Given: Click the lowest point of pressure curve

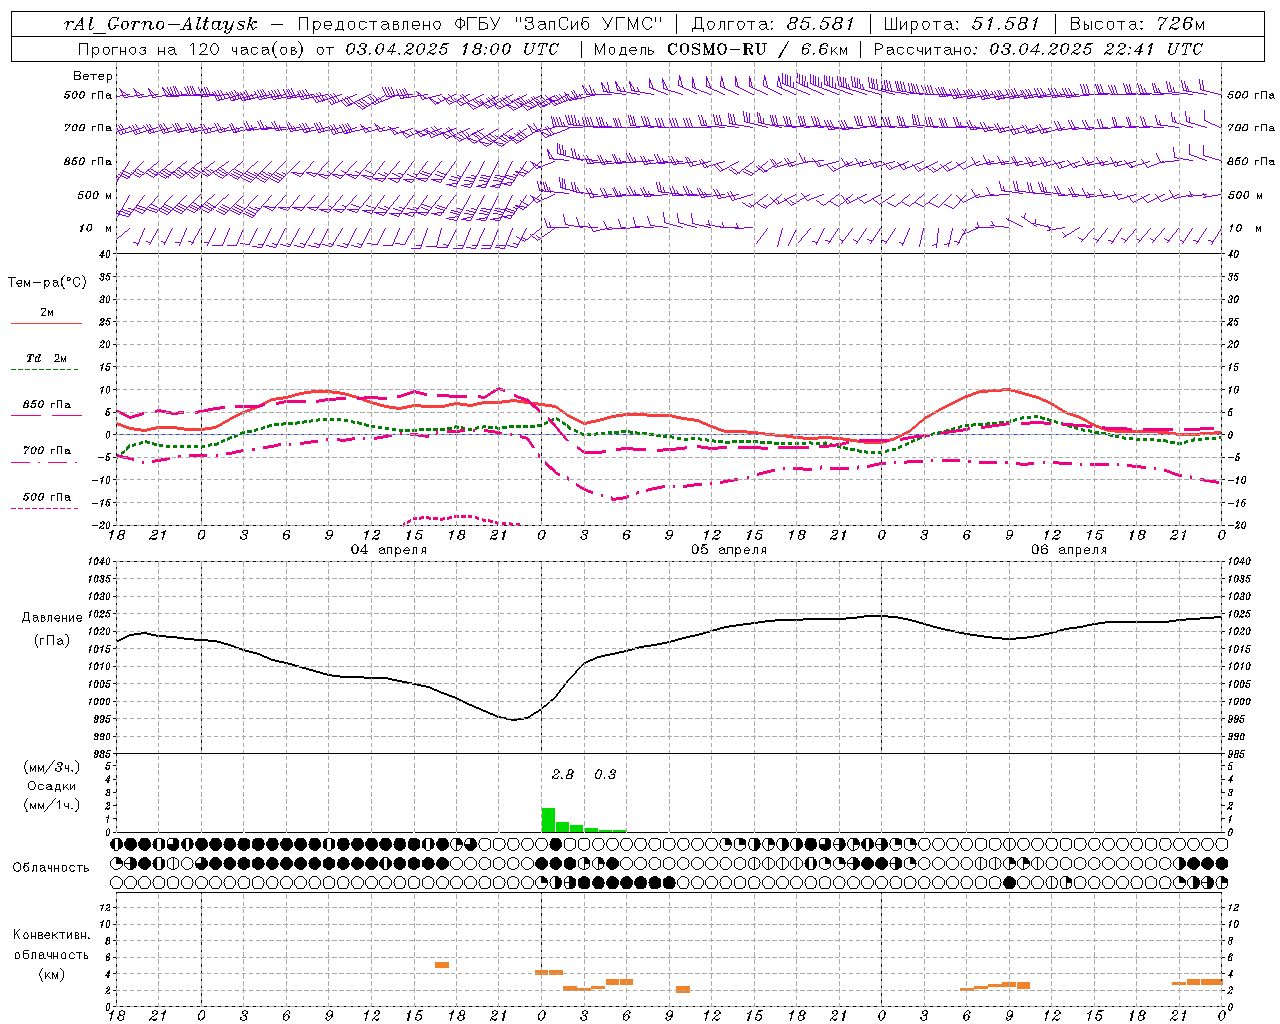Looking at the screenshot, I should [514, 719].
